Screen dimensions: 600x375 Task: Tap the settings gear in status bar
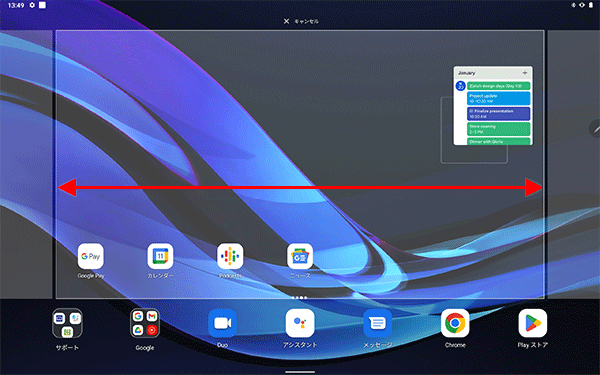click(x=32, y=5)
